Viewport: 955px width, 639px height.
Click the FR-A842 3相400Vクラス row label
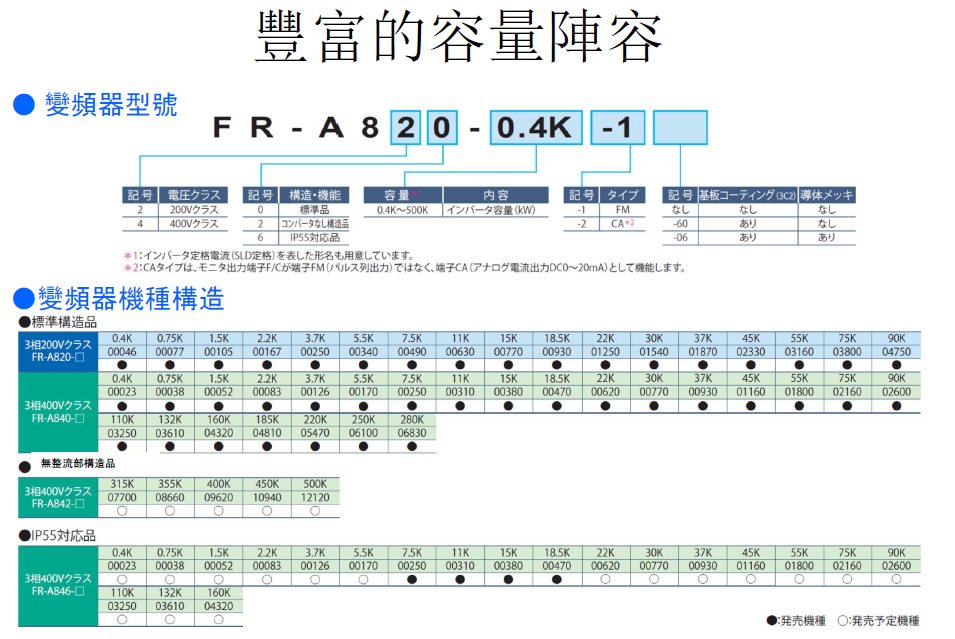pos(58,498)
